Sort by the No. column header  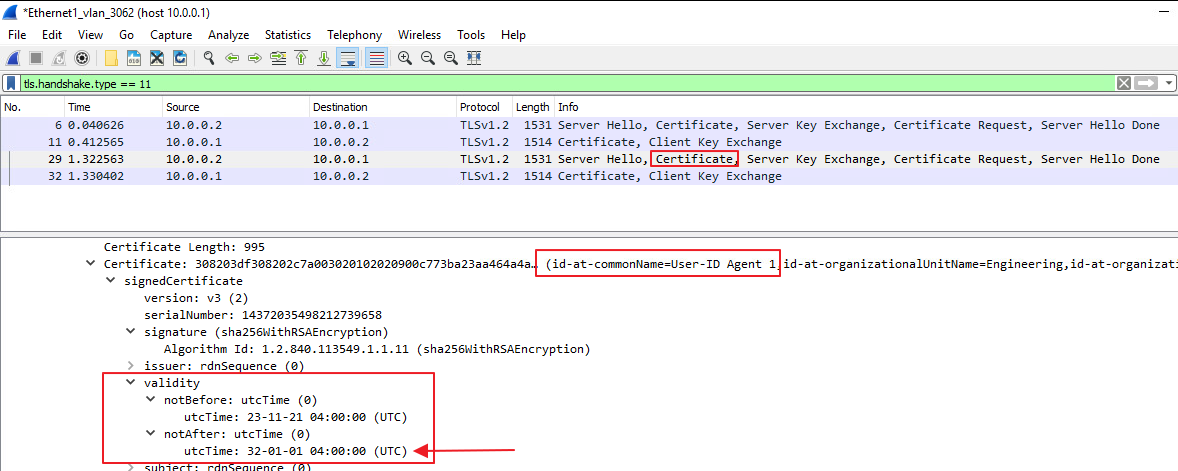coord(32,107)
